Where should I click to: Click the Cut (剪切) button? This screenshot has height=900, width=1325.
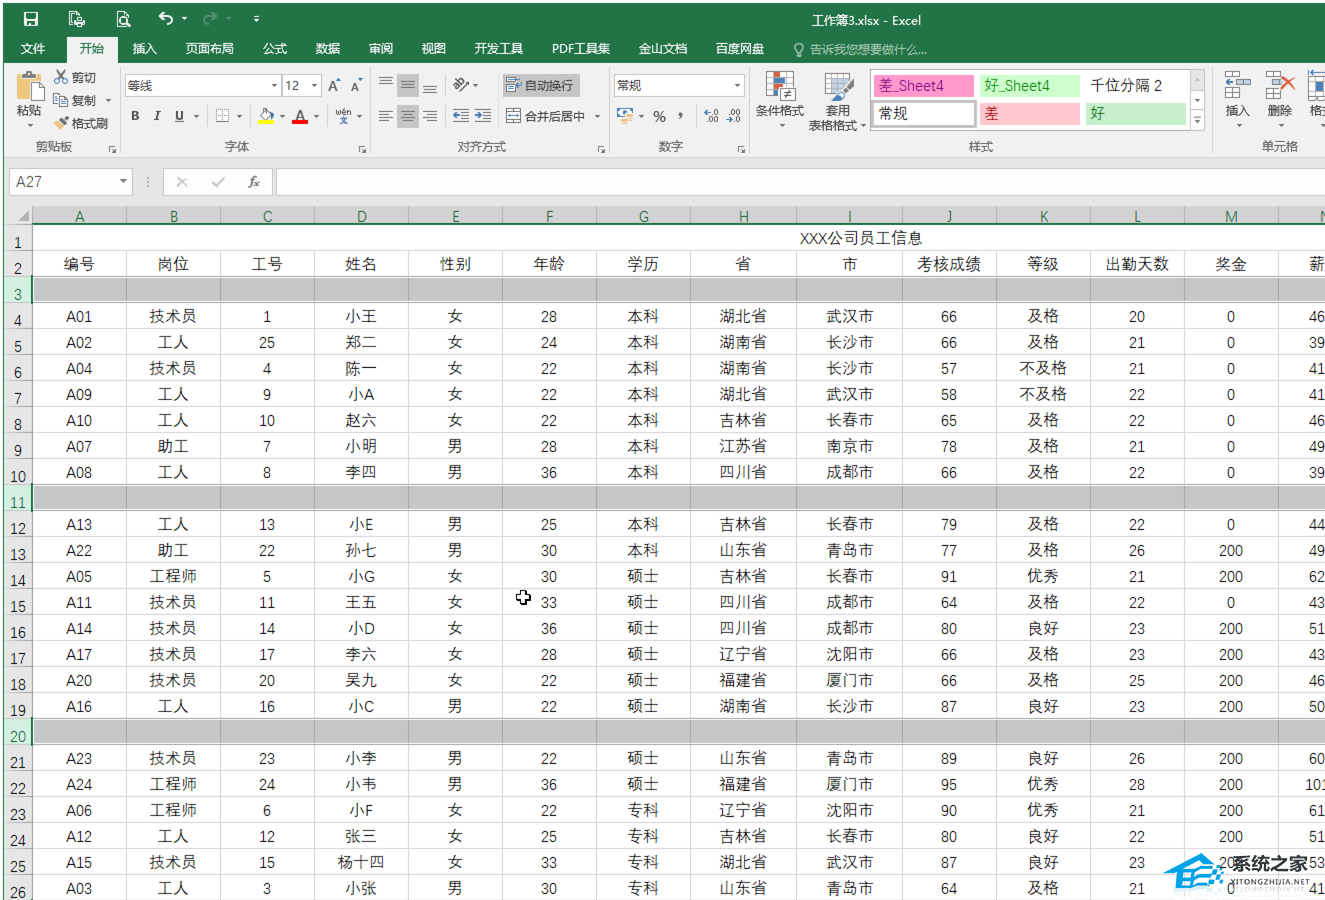pos(75,77)
